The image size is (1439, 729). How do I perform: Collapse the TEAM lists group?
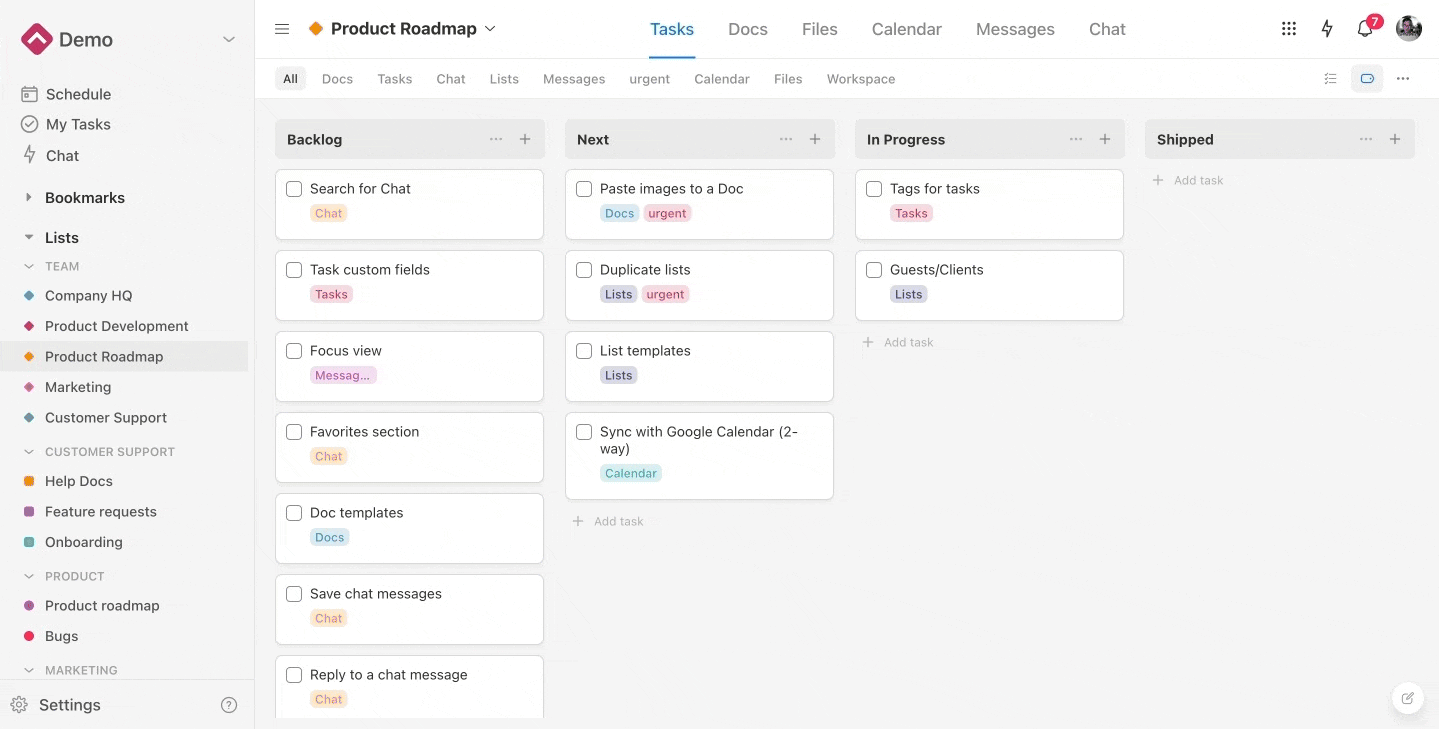[x=30, y=266]
